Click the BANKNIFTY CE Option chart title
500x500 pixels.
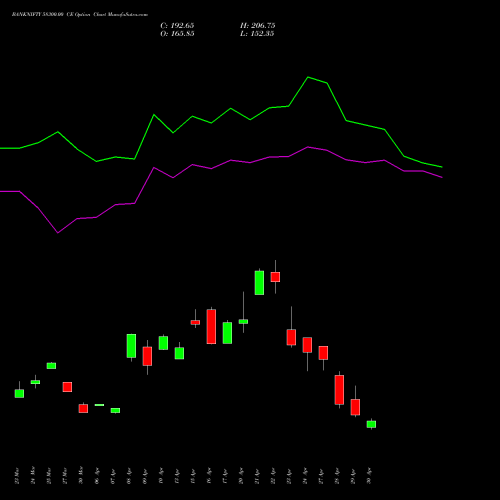[x=80, y=15]
